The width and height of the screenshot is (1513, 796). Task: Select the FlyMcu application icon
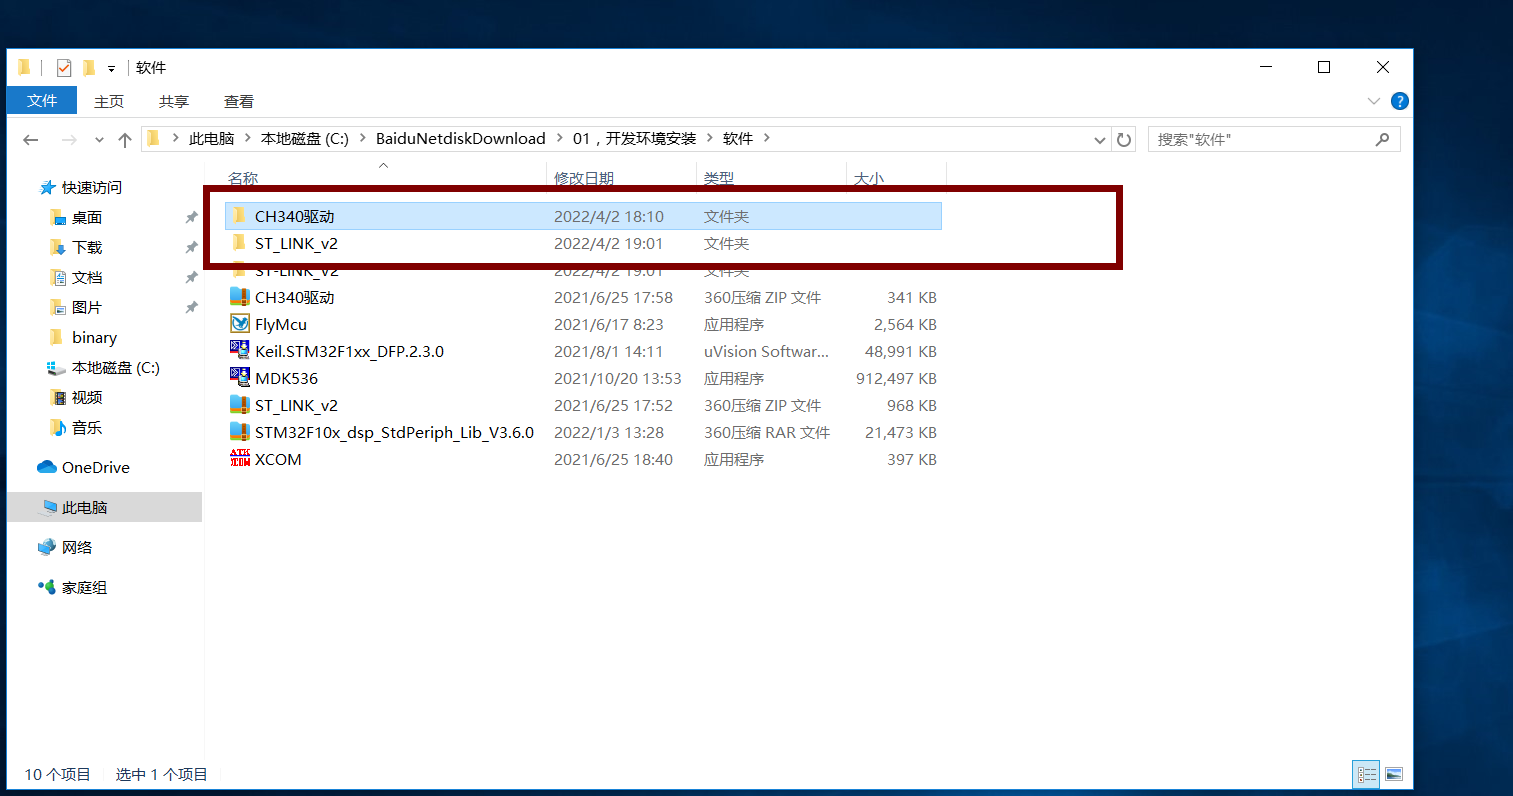point(240,324)
